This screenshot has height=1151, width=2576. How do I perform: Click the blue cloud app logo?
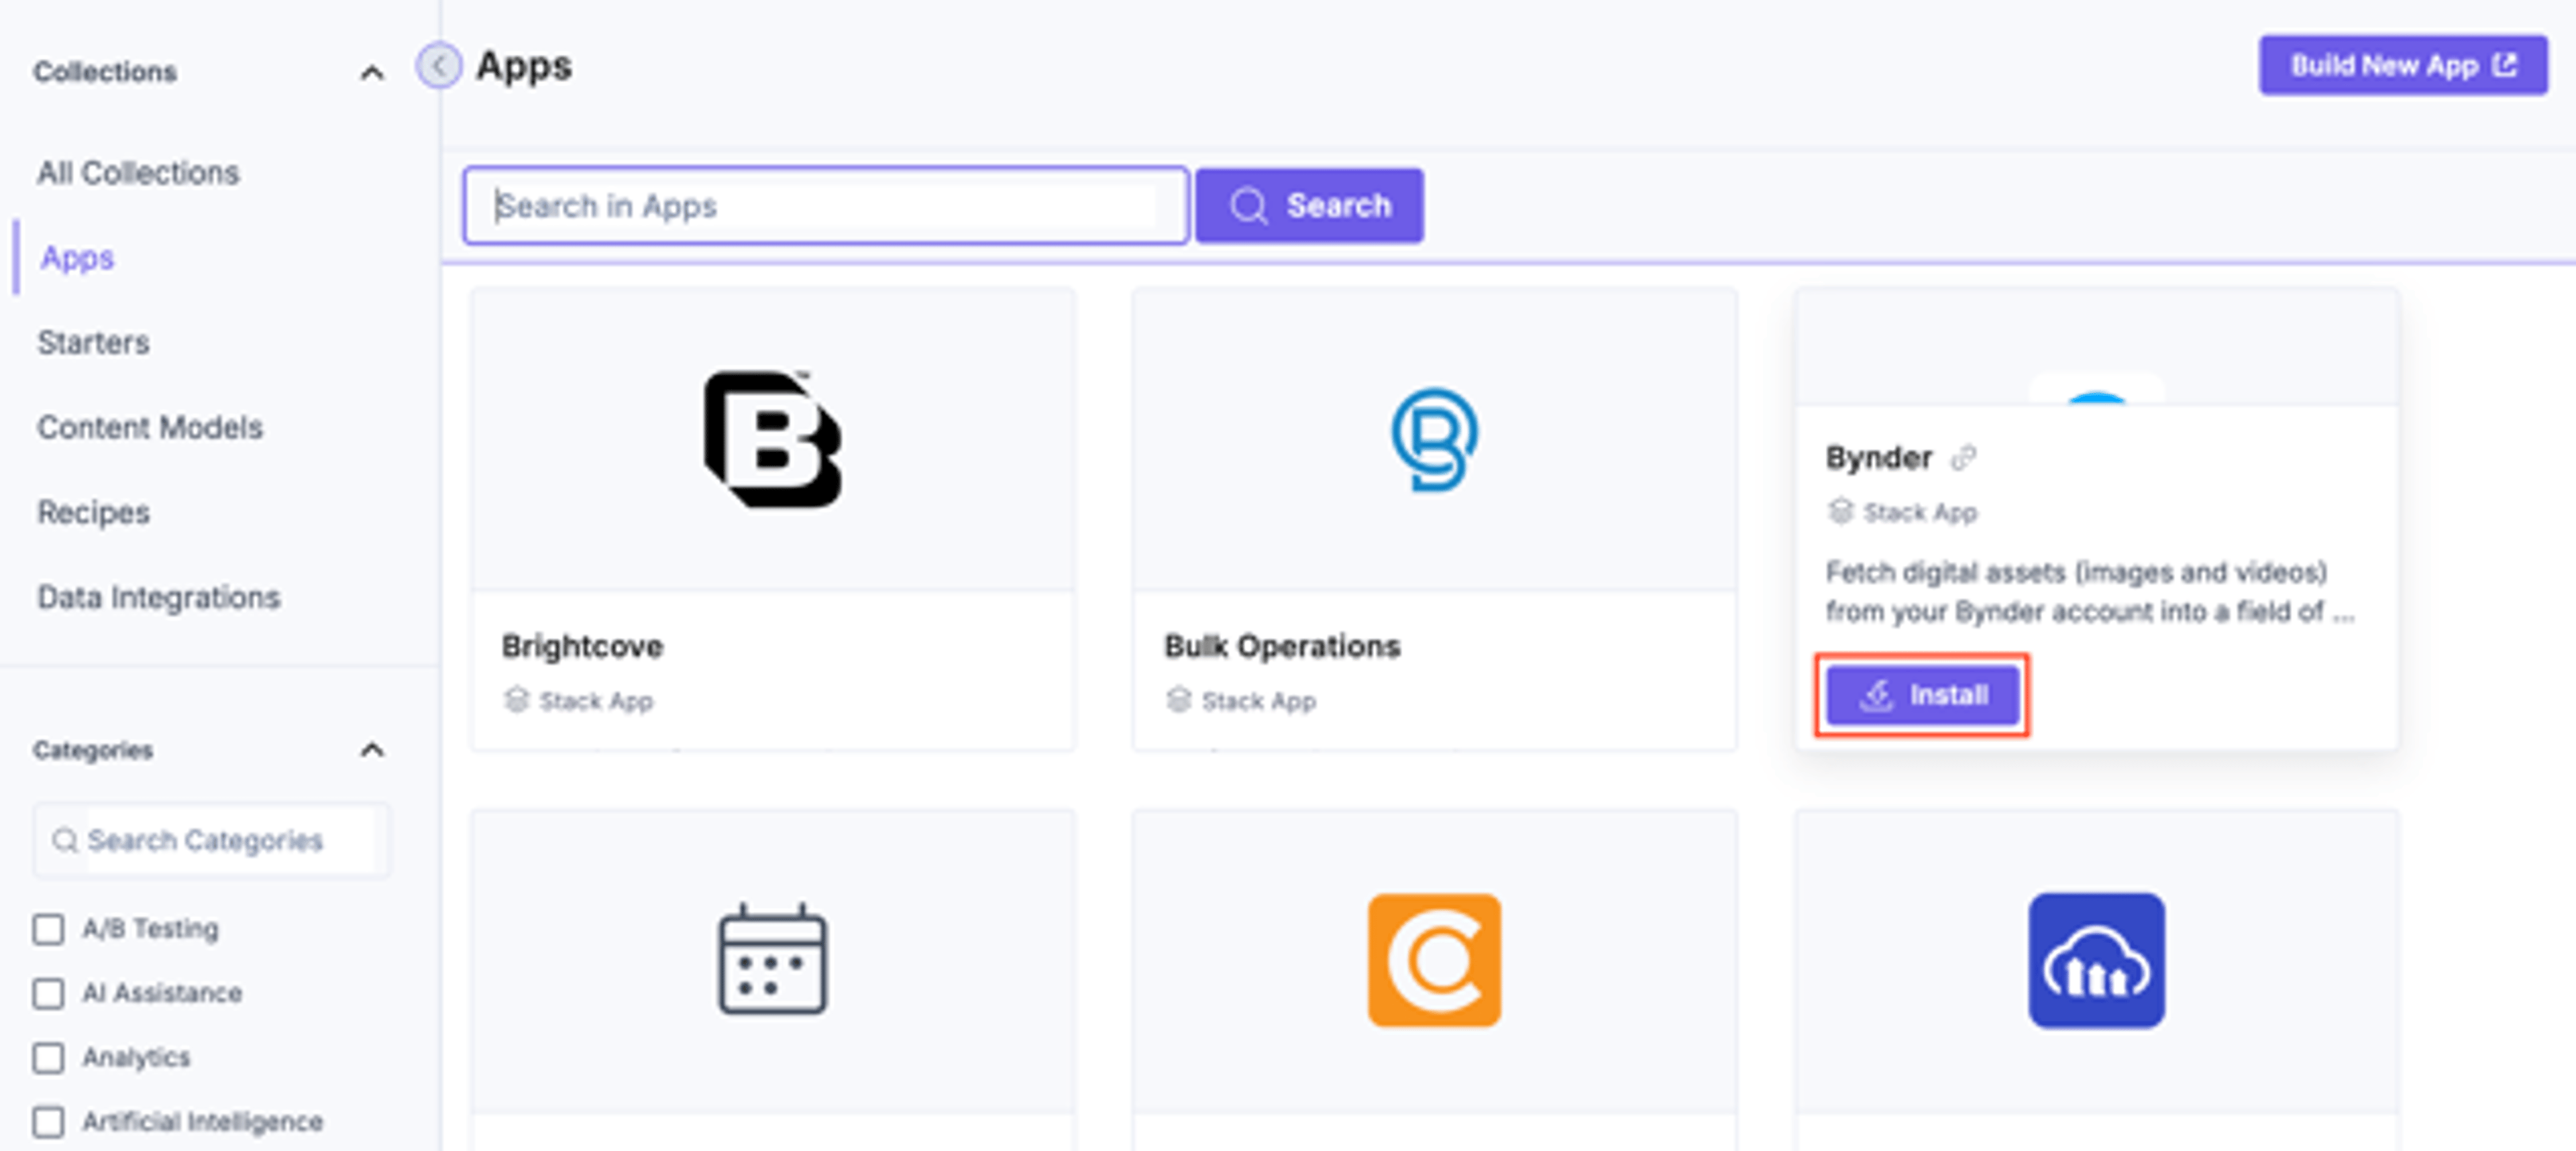pyautogui.click(x=2096, y=960)
